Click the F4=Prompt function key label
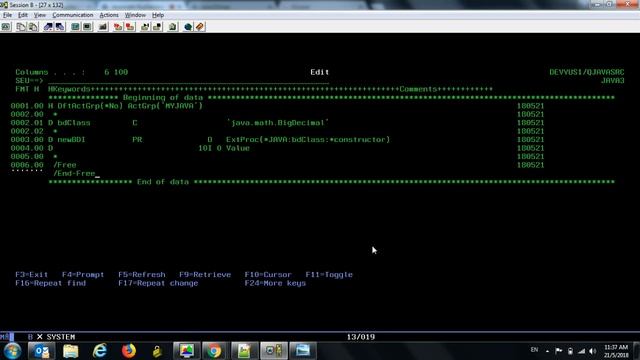Viewport: 640px width, 360px height. pyautogui.click(x=83, y=275)
